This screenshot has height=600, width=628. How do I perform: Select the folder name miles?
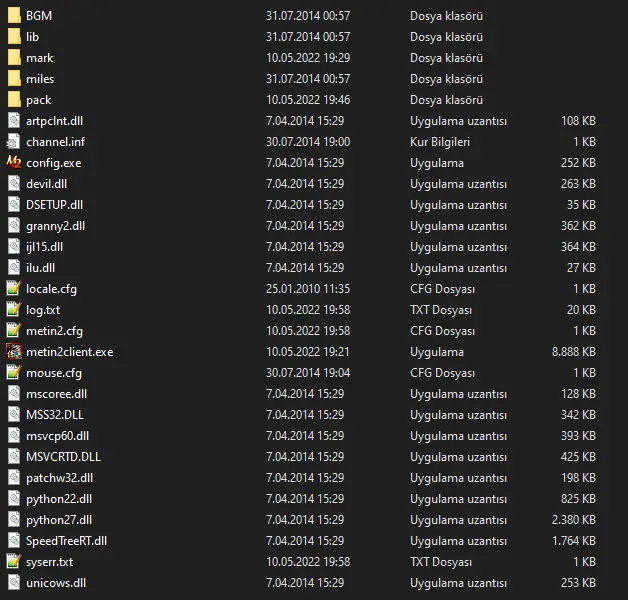(x=40, y=79)
